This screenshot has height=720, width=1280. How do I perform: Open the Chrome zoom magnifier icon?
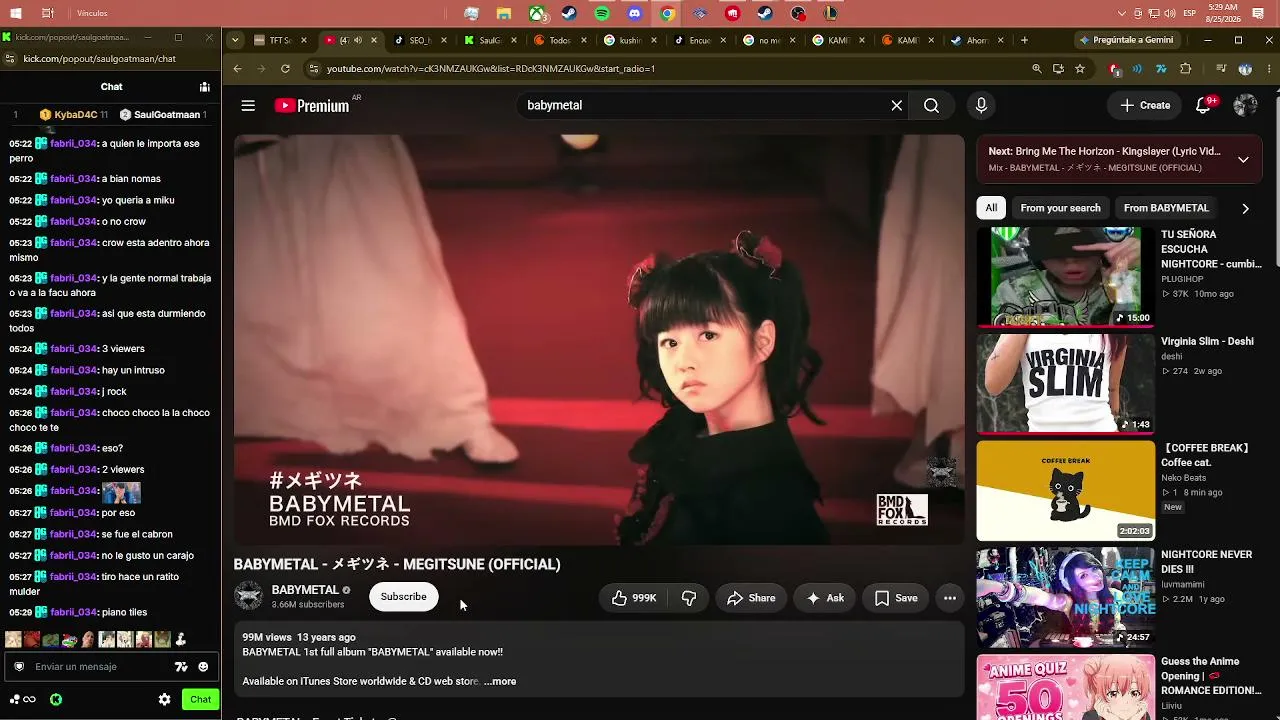[x=1037, y=69]
